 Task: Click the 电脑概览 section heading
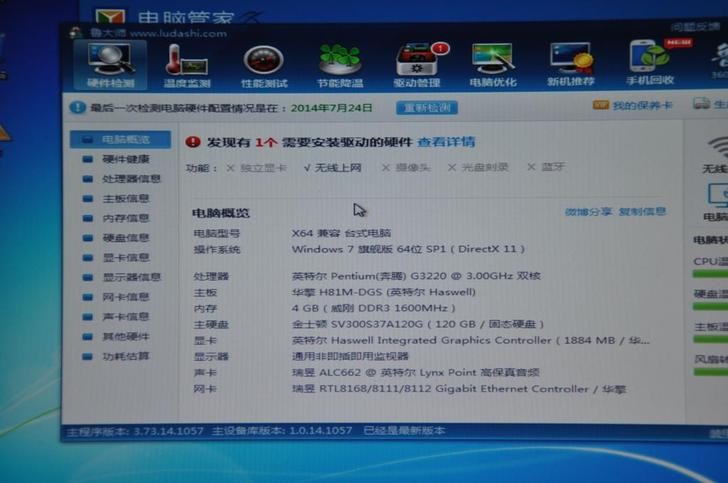tap(221, 213)
